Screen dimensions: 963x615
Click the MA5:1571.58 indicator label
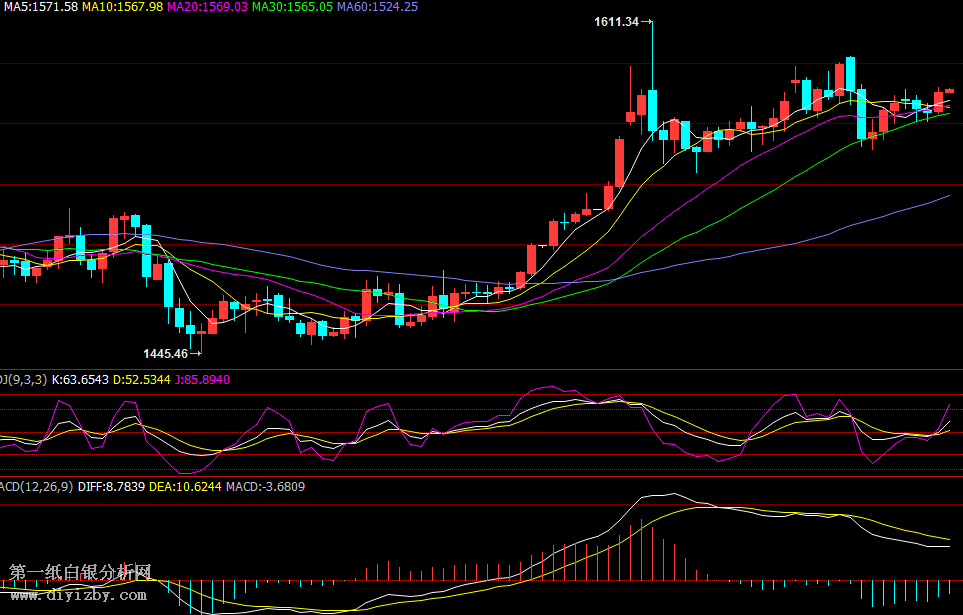40,7
